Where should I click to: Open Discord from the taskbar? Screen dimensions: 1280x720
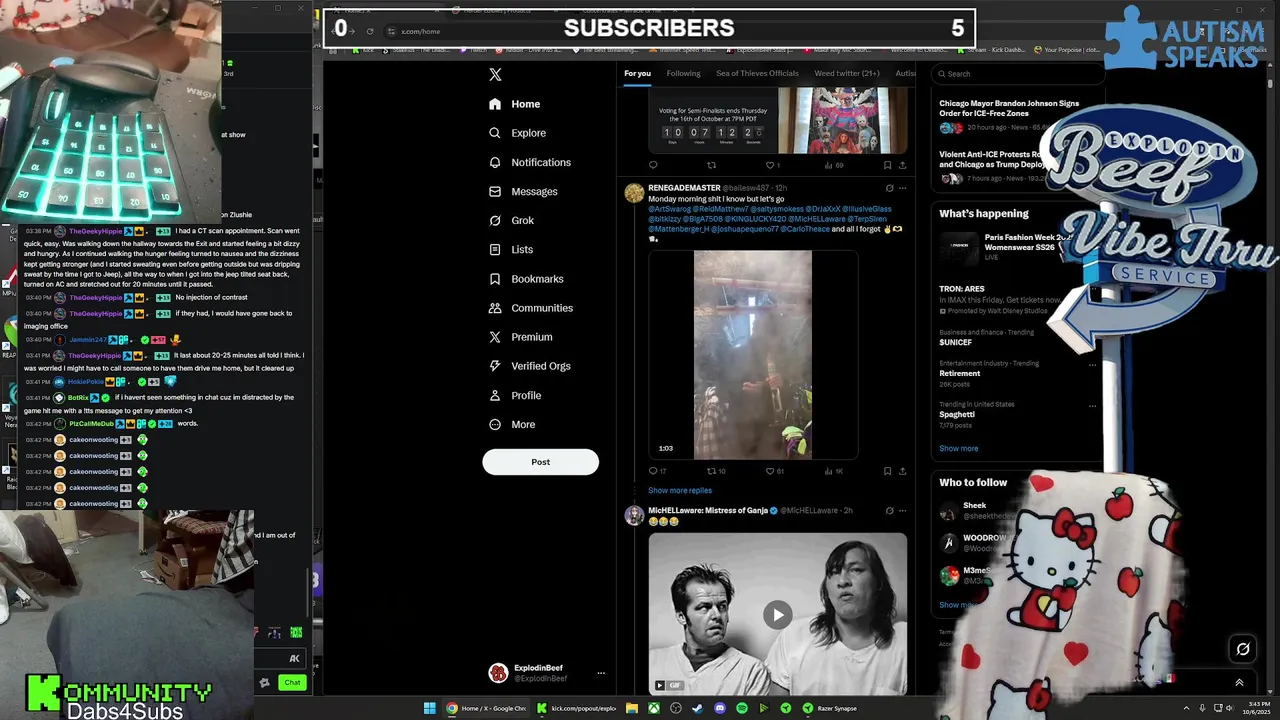coord(720,708)
